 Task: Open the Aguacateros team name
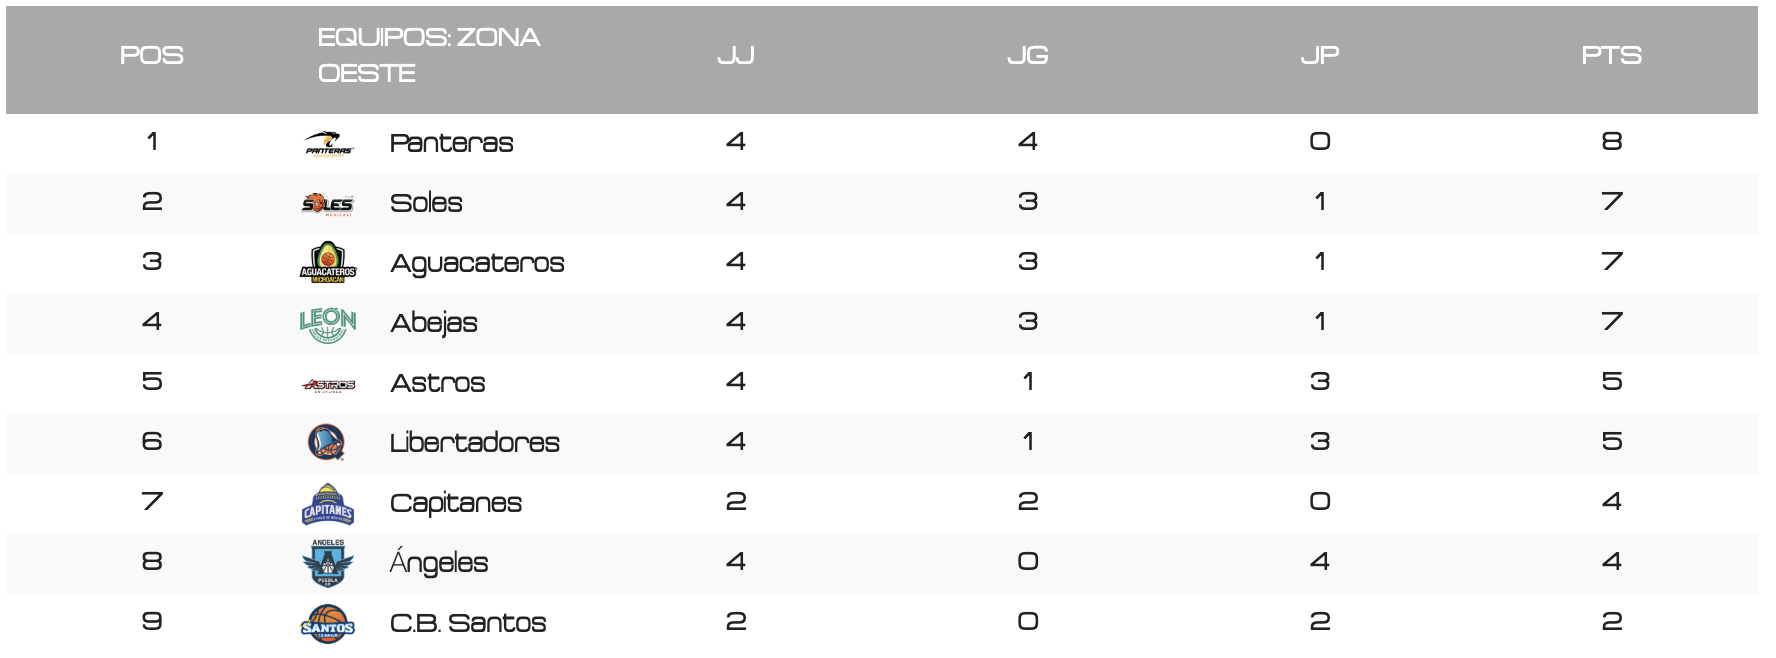[477, 263]
